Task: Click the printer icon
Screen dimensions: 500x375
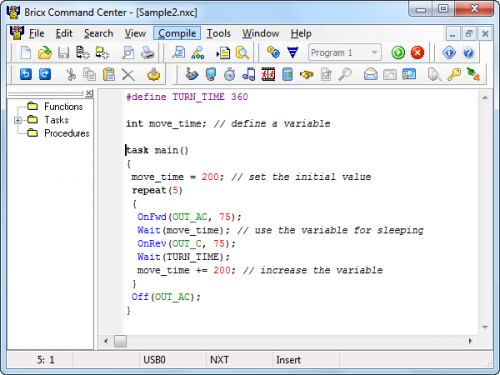Action: pos(147,53)
